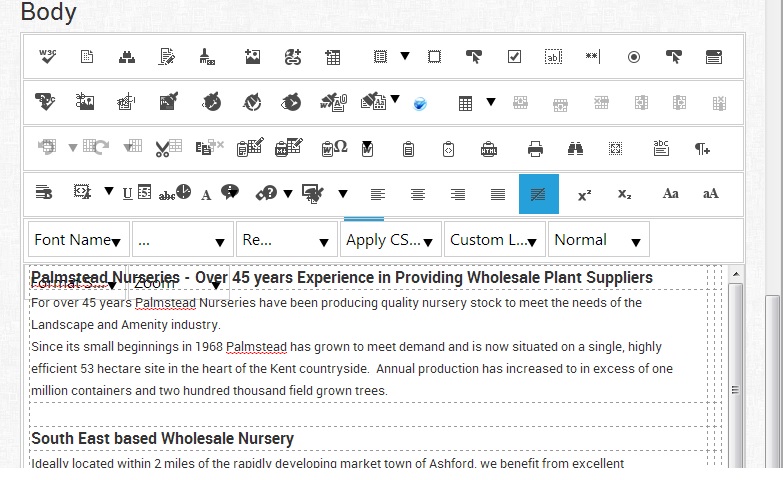This screenshot has width=783, height=480.
Task: Click the Insert Table grid icon
Action: coord(465,103)
